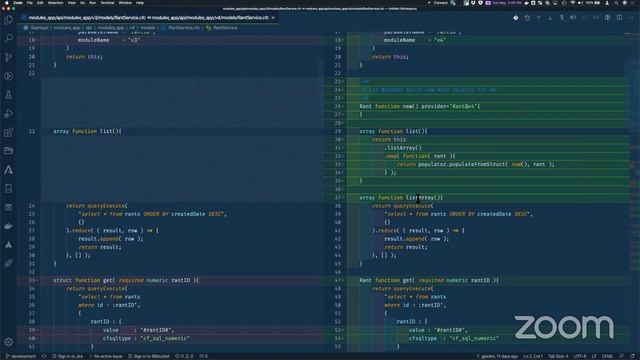Viewport: 640px width, 360px height.
Task: Open the Manage gear at activity bar bottom
Action: tap(9, 342)
